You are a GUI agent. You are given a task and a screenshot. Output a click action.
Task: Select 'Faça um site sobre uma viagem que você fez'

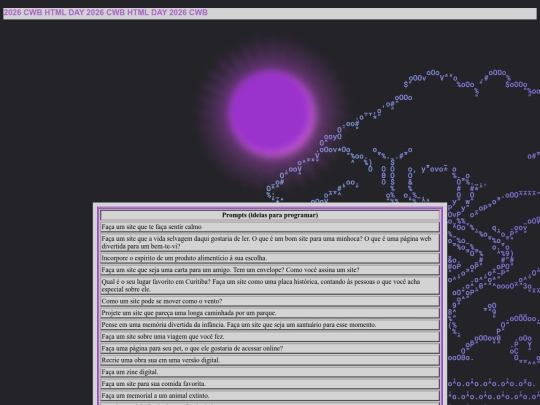point(270,336)
